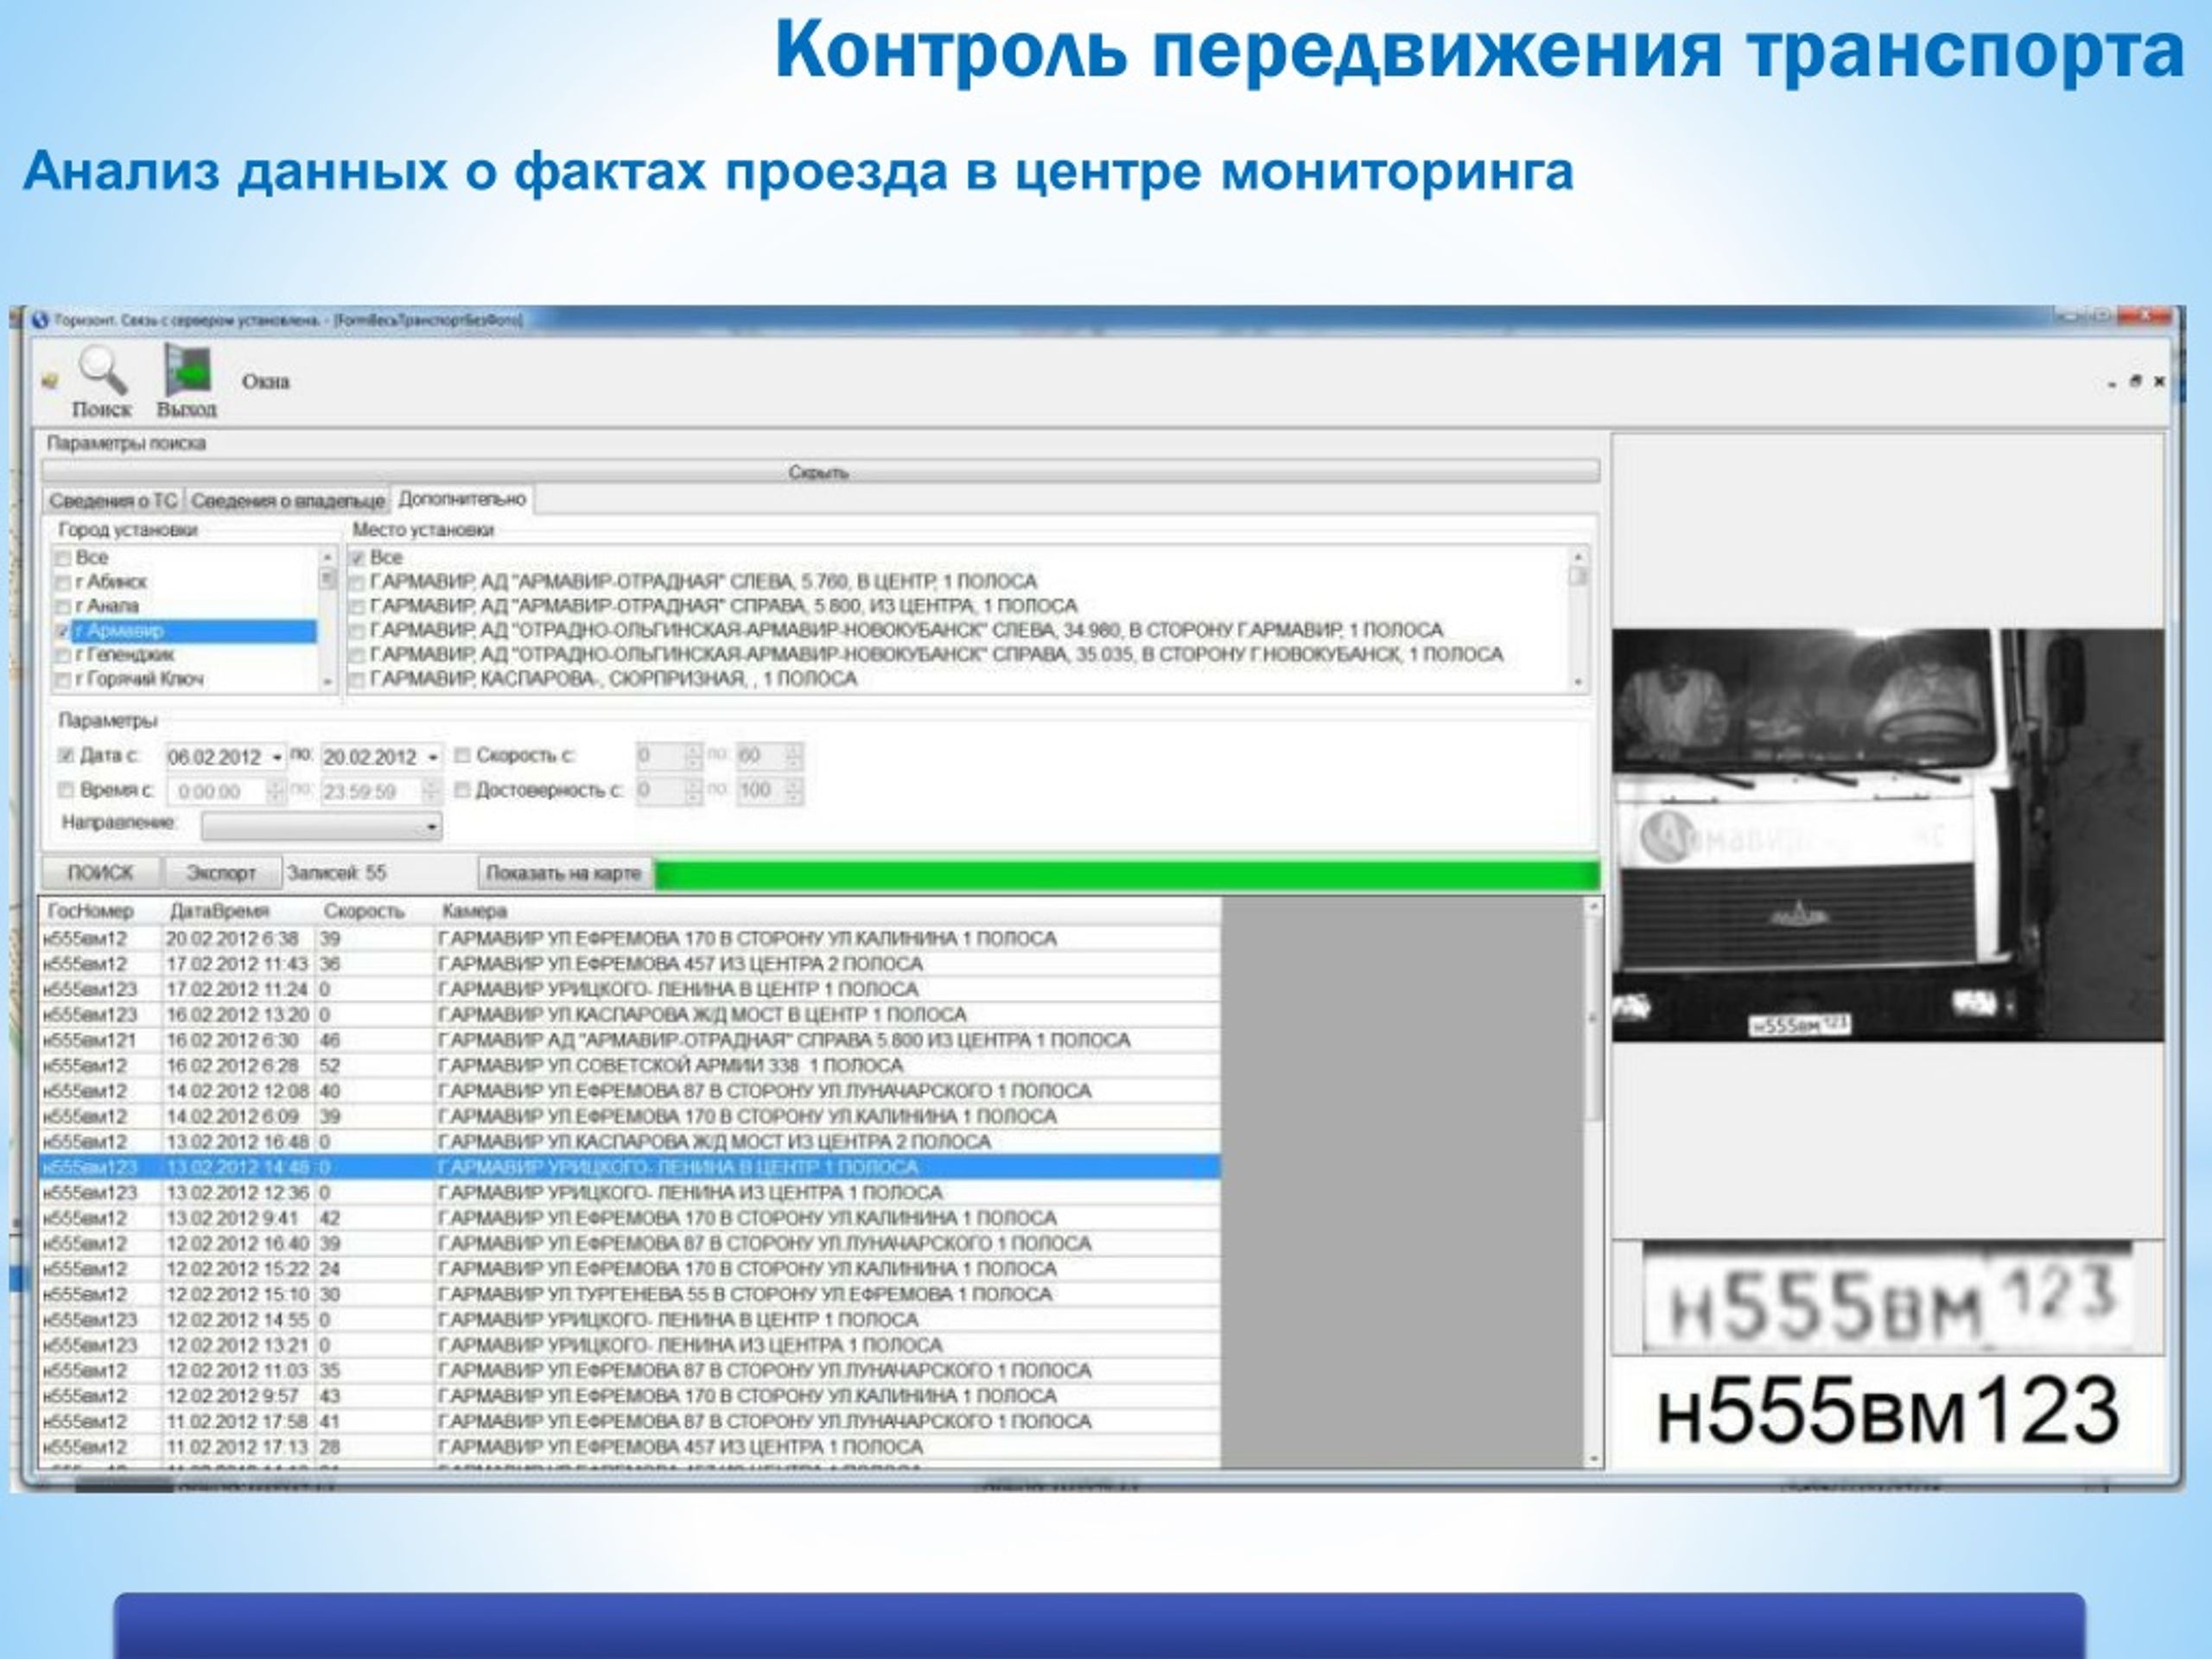2212x1659 pixels.
Task: Check the г Геленджик city checkbox
Action: [x=62, y=655]
